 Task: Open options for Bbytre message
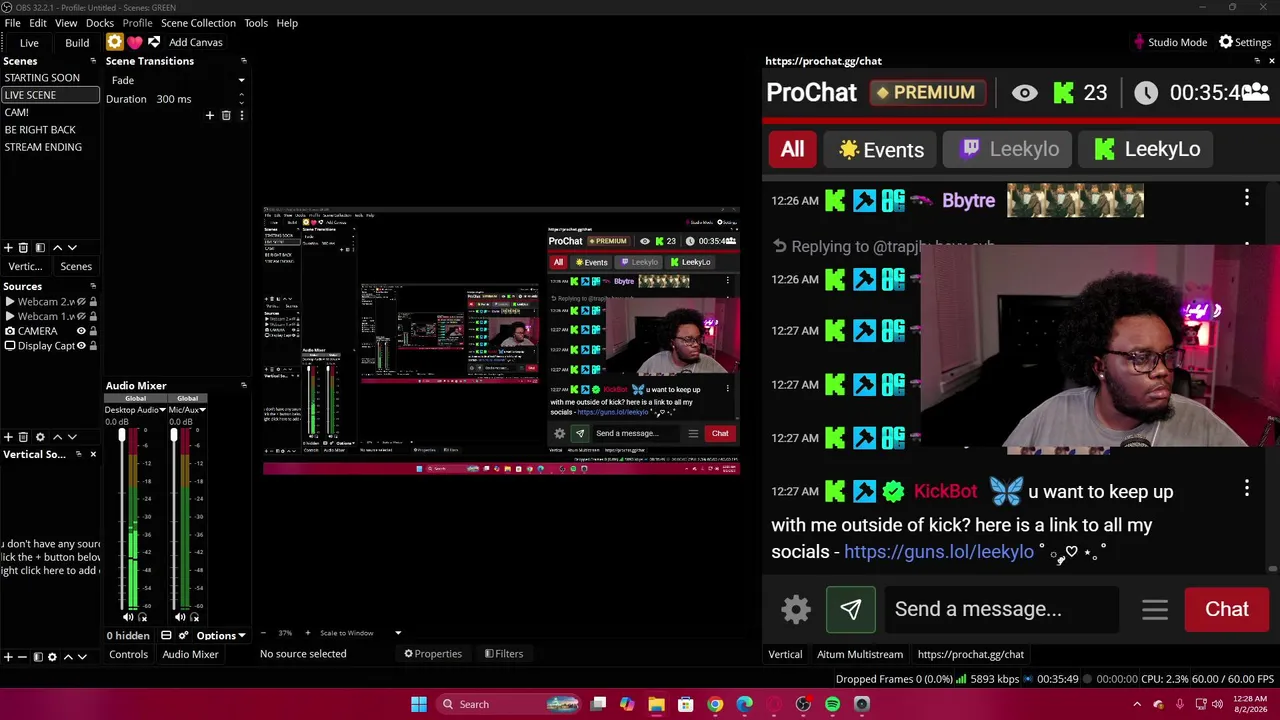(1247, 198)
